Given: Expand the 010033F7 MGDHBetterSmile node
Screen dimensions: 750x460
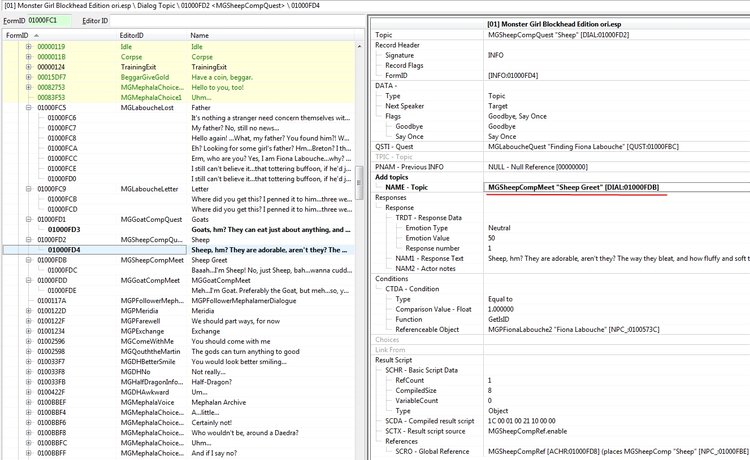Looking at the screenshot, I should tap(28, 361).
